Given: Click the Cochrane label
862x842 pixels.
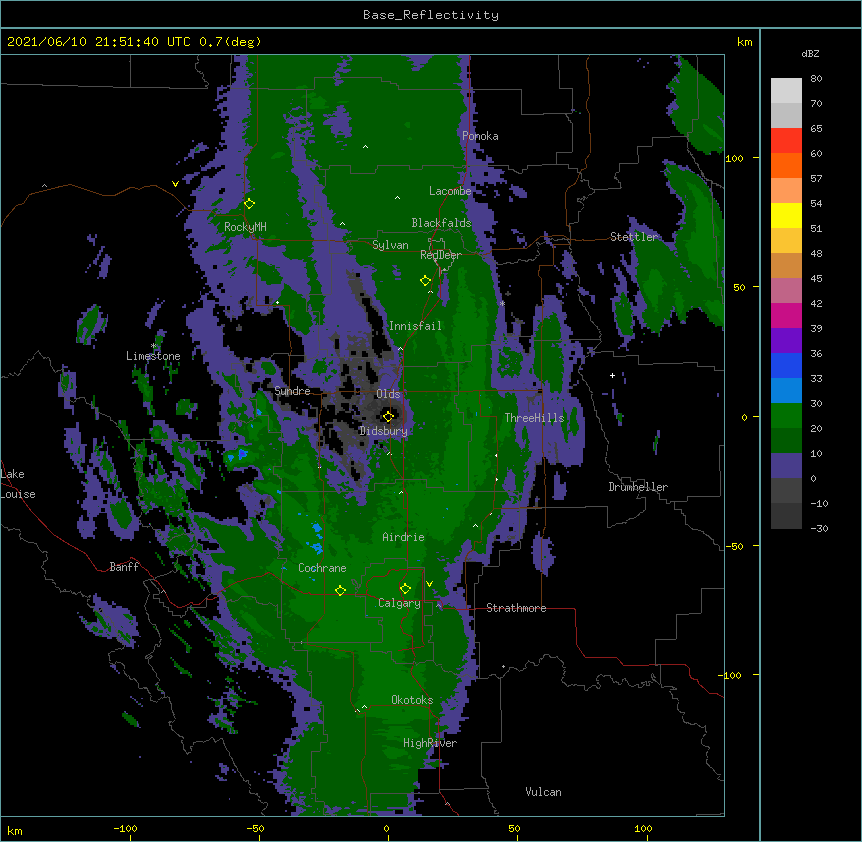Looking at the screenshot, I should tap(322, 568).
